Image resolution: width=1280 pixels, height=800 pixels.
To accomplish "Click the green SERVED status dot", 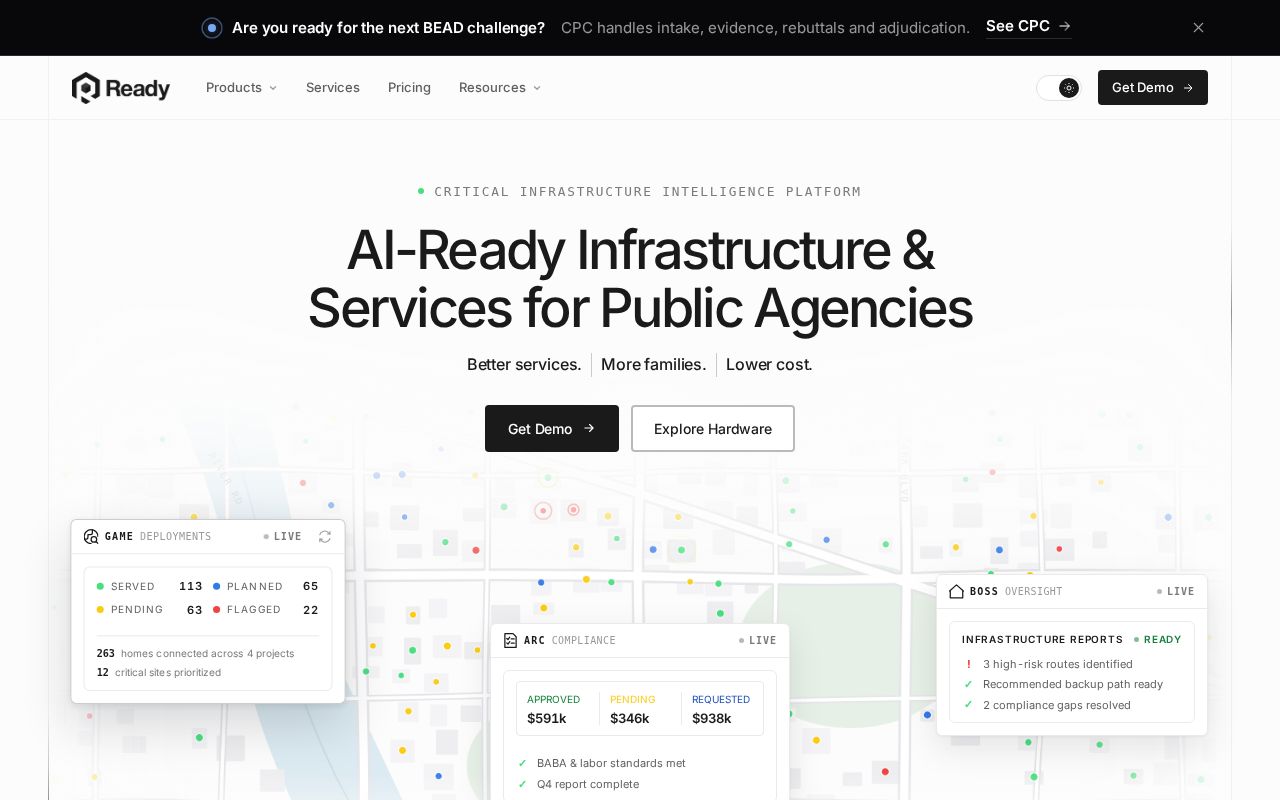I will (100, 587).
